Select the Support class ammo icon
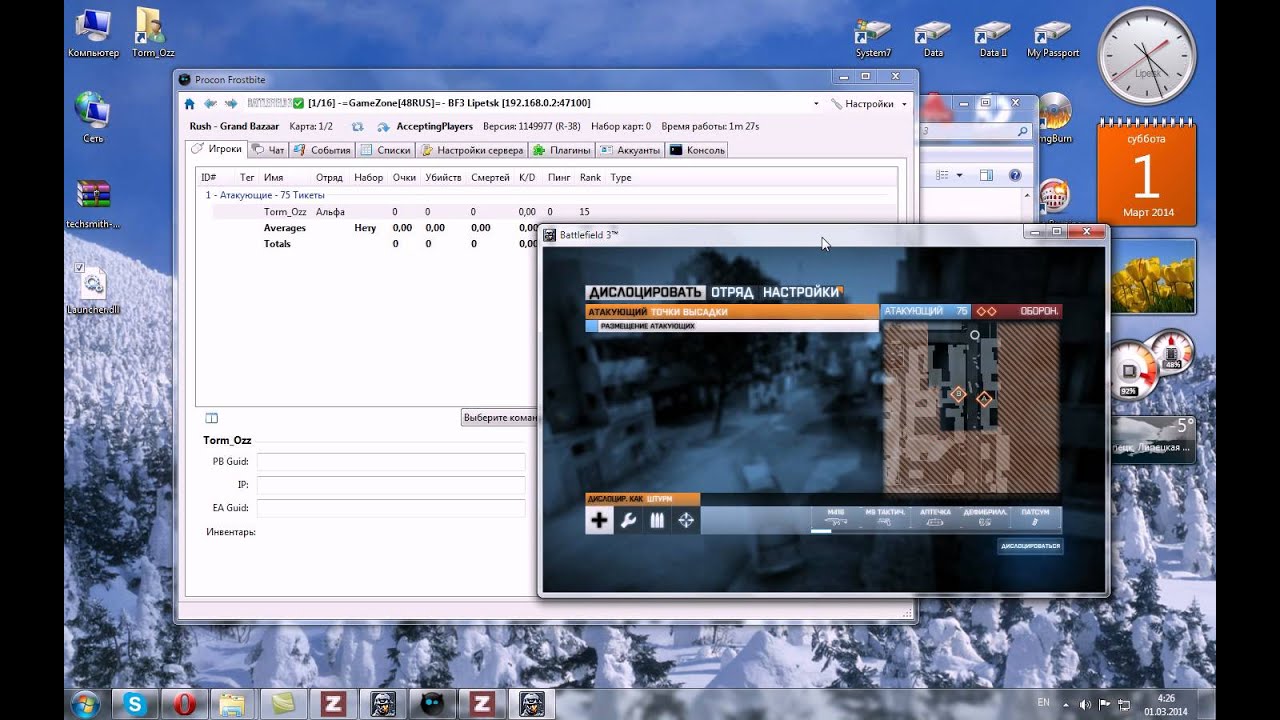Viewport: 1280px width, 720px height. pos(657,520)
